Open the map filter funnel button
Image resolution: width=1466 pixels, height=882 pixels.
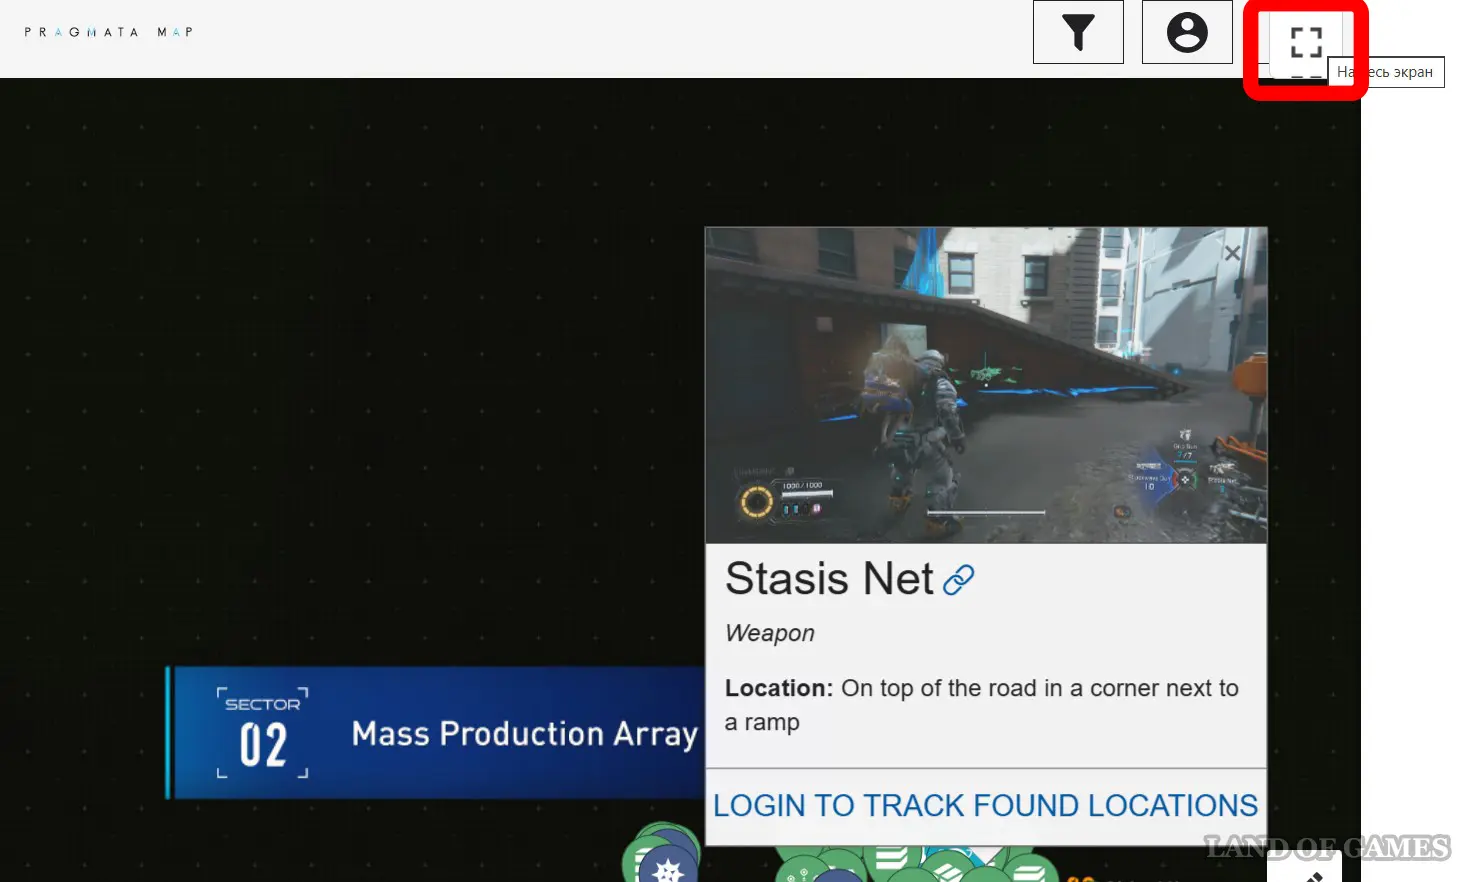click(x=1078, y=32)
